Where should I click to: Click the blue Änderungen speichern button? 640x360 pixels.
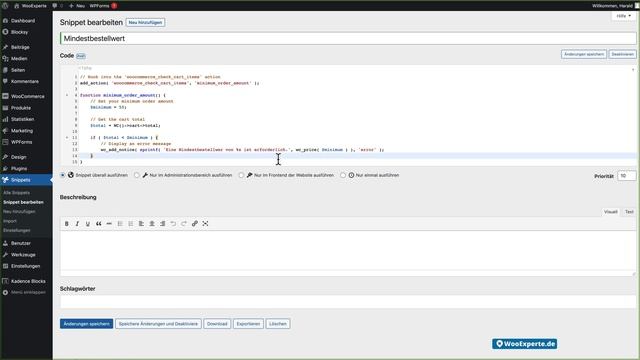[87, 324]
